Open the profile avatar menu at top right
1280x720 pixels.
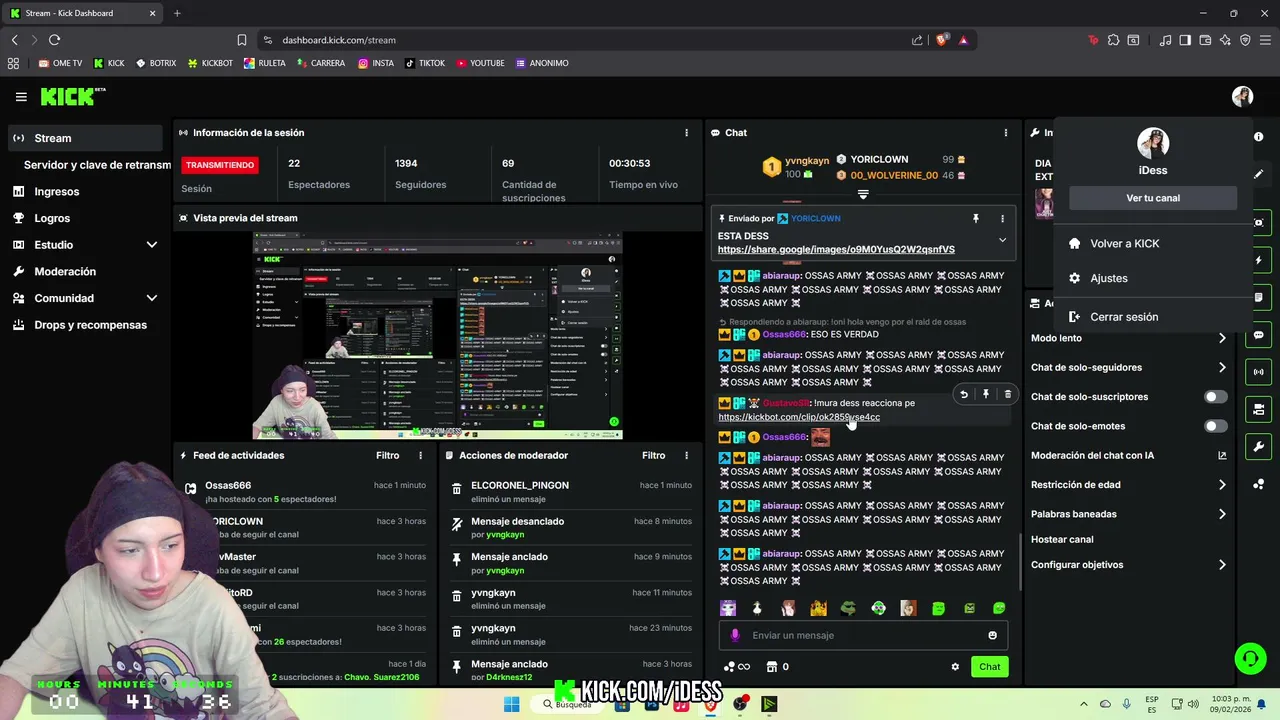click(1242, 97)
